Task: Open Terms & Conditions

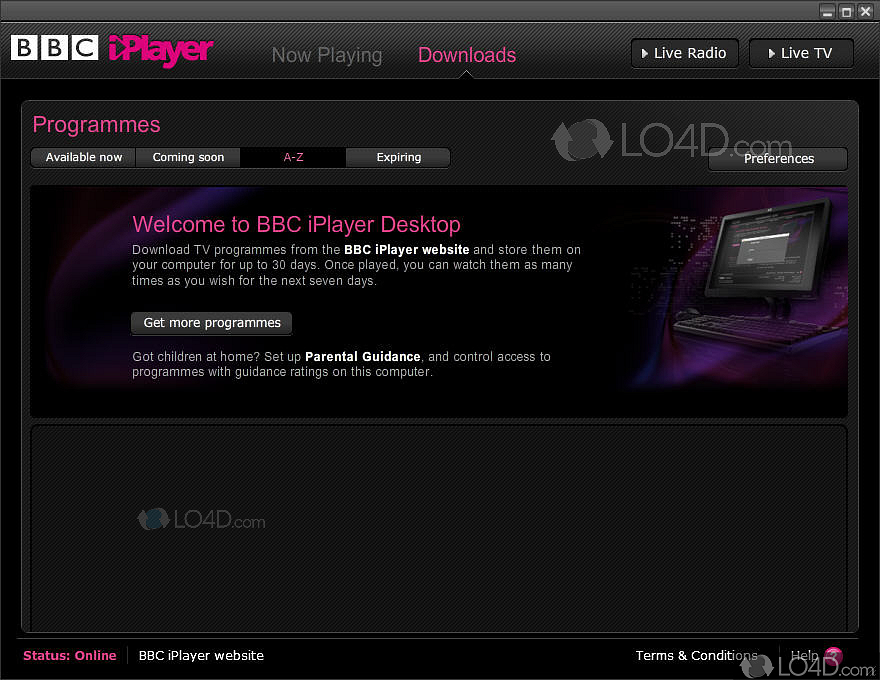Action: pyautogui.click(x=696, y=655)
